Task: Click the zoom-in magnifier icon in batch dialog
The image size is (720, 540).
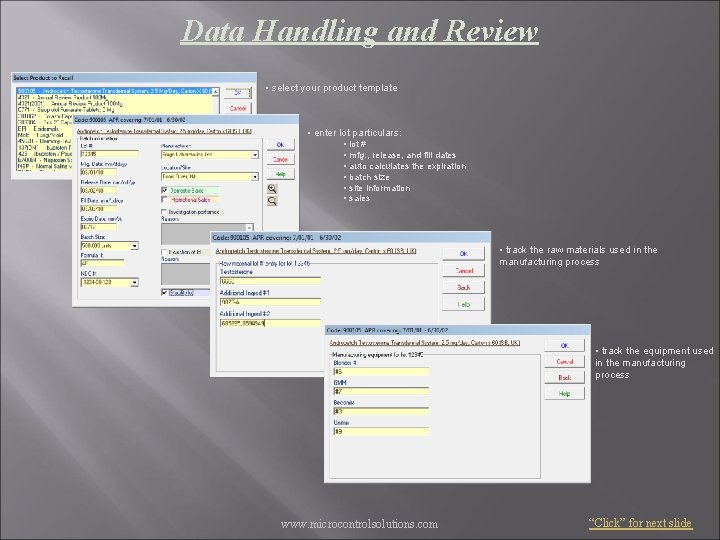Action: [x=272, y=189]
